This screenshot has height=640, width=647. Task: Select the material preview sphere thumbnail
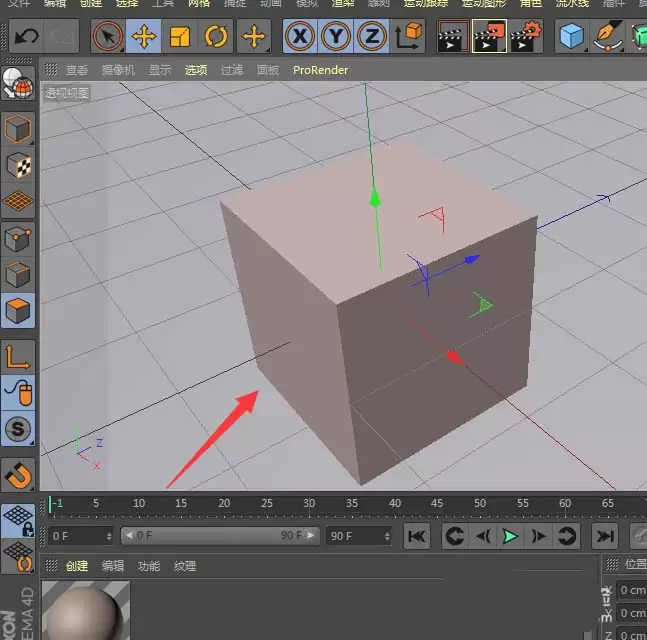pos(86,611)
